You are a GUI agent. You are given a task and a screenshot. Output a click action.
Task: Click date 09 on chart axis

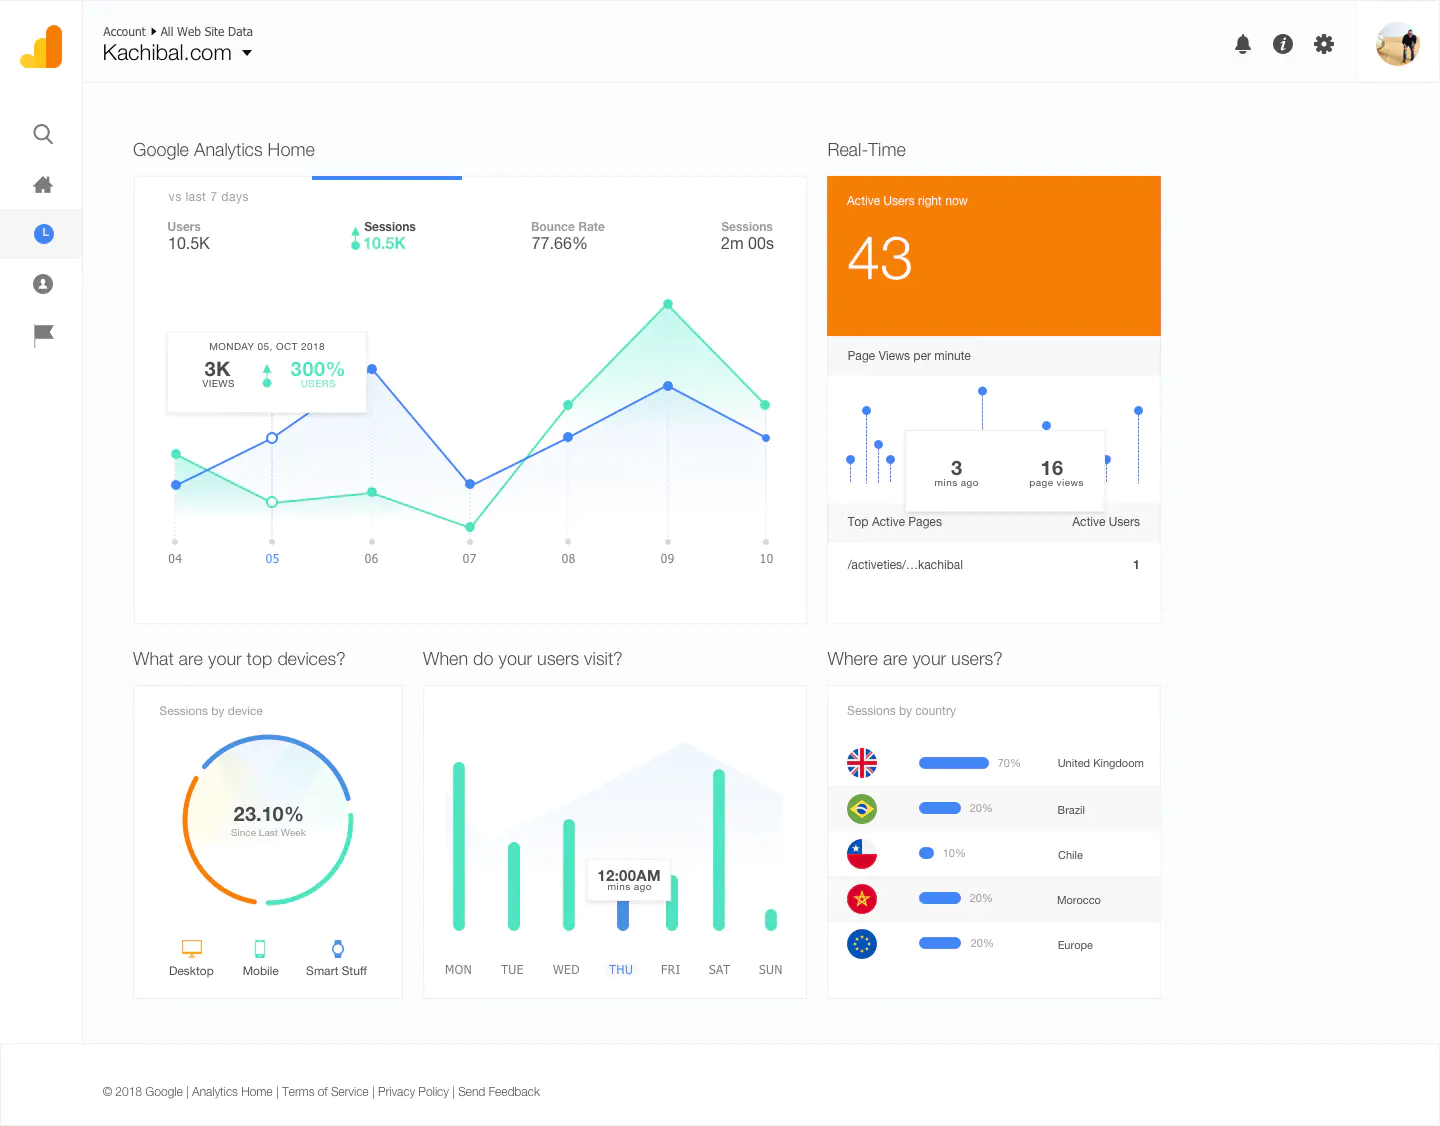click(x=667, y=559)
